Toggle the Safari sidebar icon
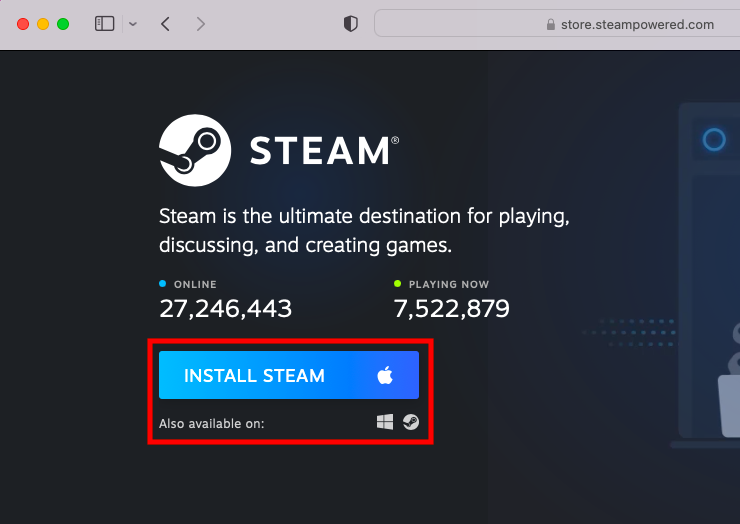 click(x=104, y=24)
